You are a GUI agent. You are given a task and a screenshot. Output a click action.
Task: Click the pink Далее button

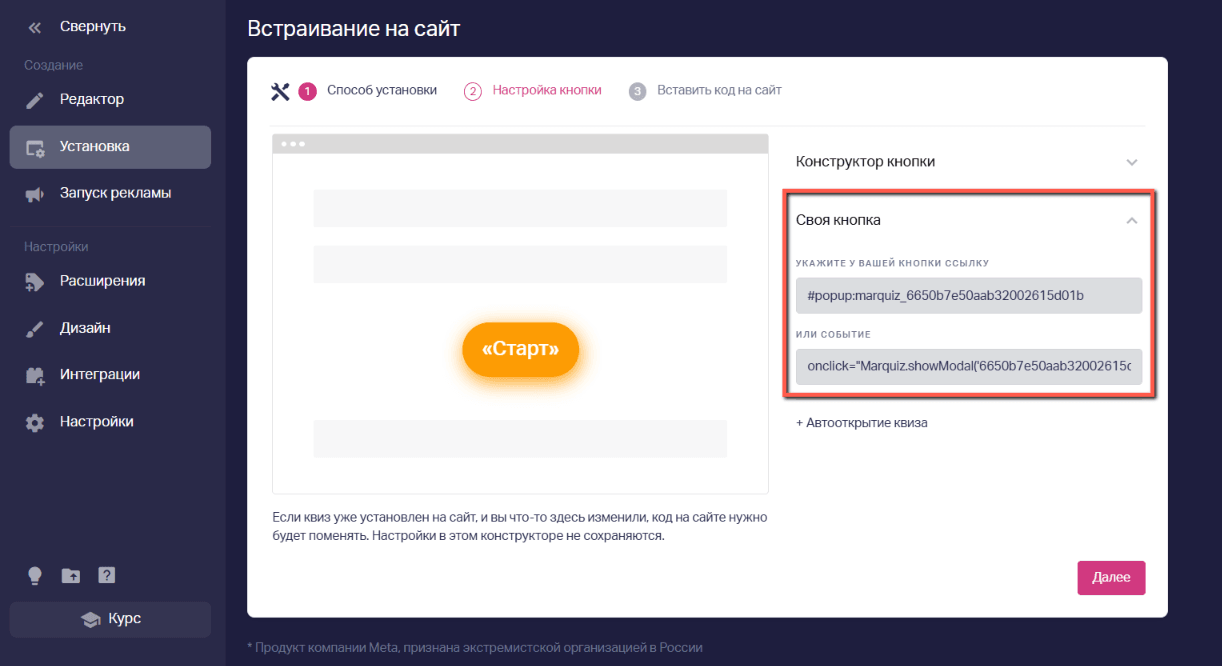pyautogui.click(x=1111, y=578)
